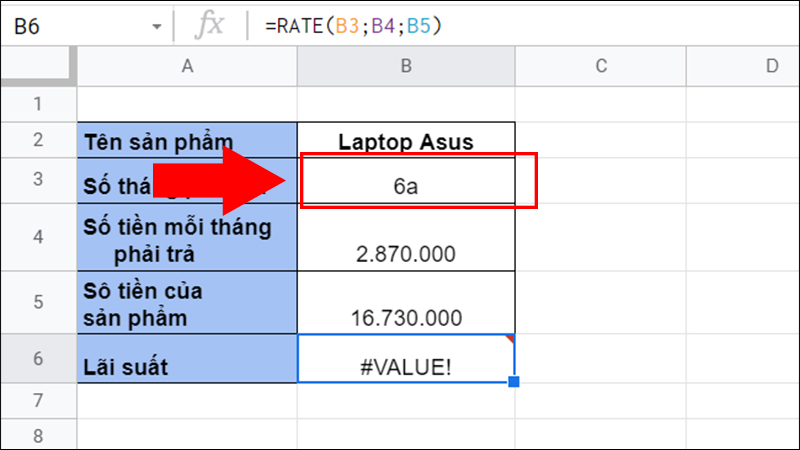Select row 7 header

[38, 401]
